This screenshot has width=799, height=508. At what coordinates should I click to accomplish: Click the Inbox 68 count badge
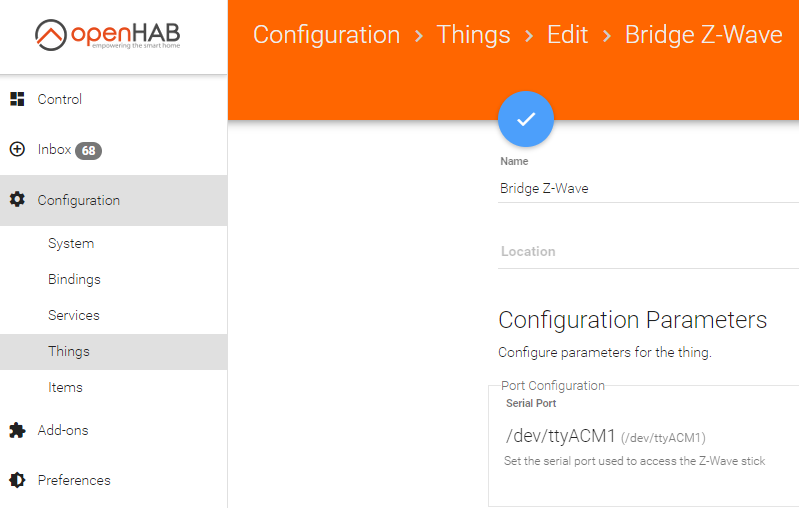point(89,151)
